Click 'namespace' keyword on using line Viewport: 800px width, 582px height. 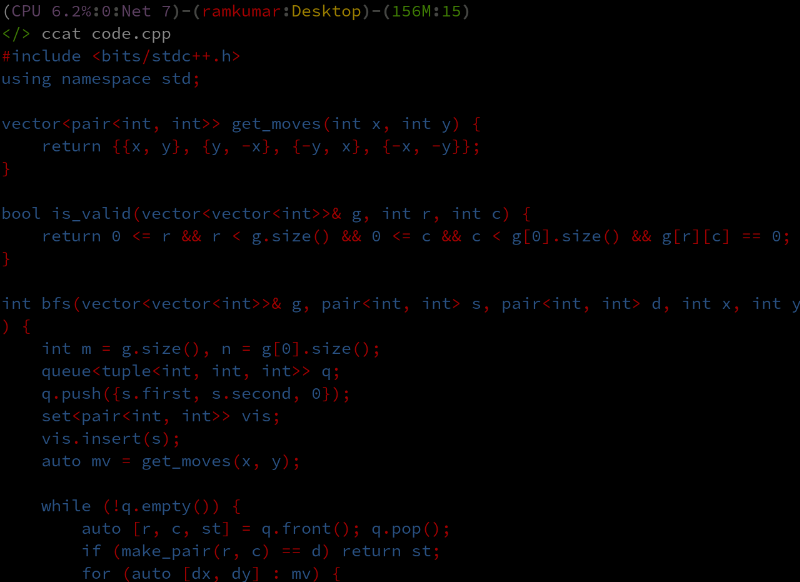[x=106, y=79]
